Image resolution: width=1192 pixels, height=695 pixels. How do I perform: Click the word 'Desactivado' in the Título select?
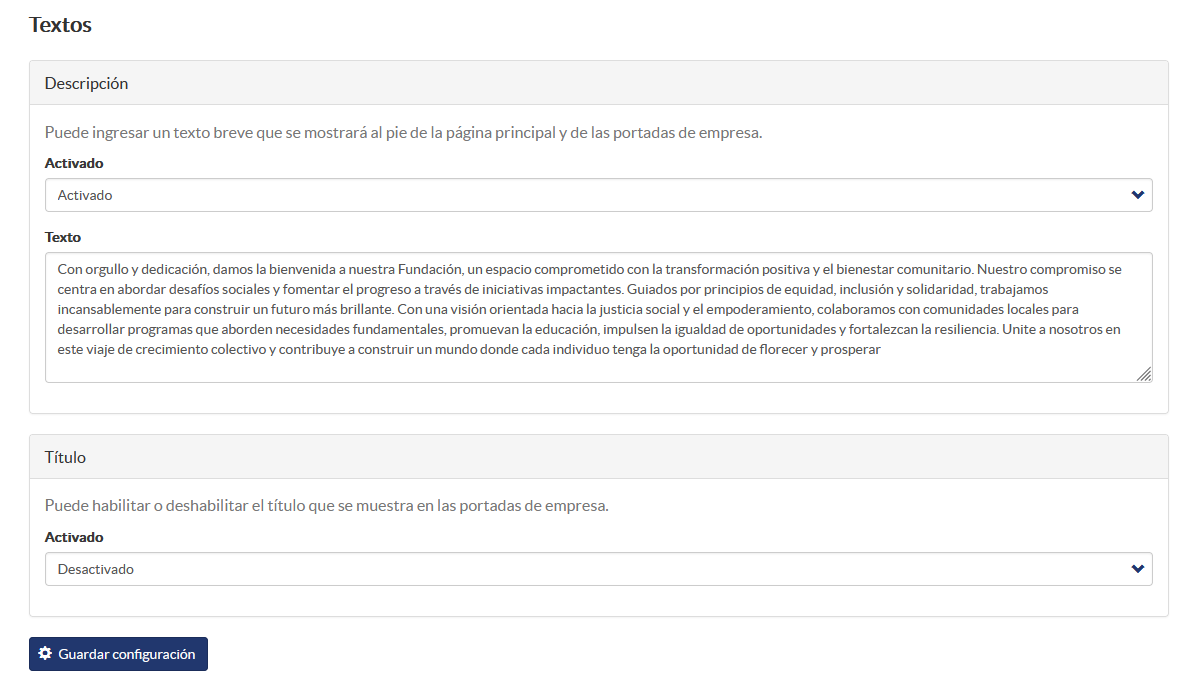click(x=96, y=569)
